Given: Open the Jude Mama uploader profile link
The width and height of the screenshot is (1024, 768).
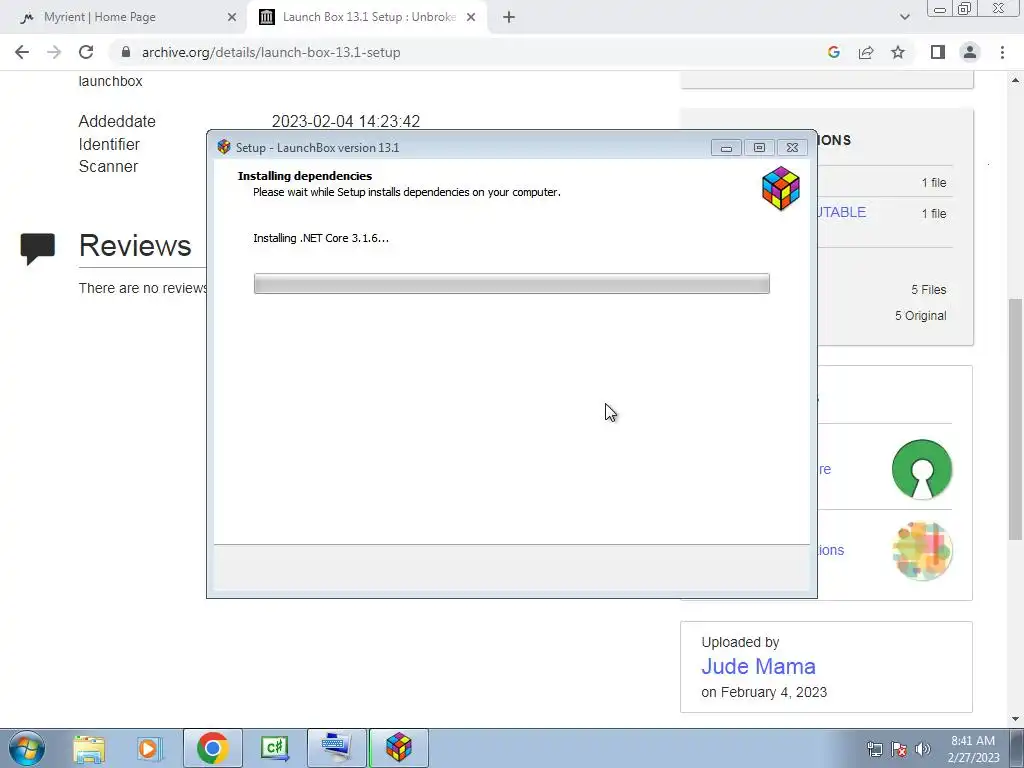Looking at the screenshot, I should [x=758, y=666].
